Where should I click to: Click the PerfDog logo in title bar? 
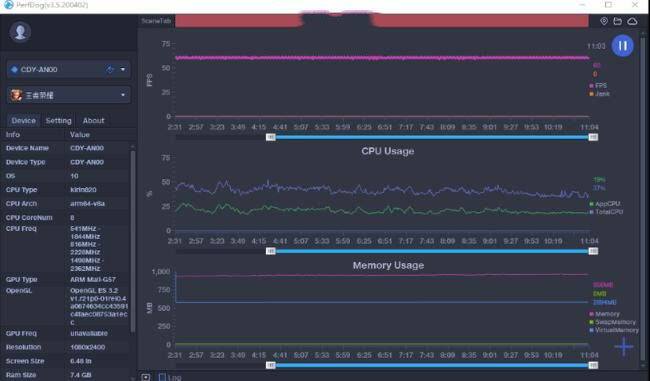click(x=8, y=5)
